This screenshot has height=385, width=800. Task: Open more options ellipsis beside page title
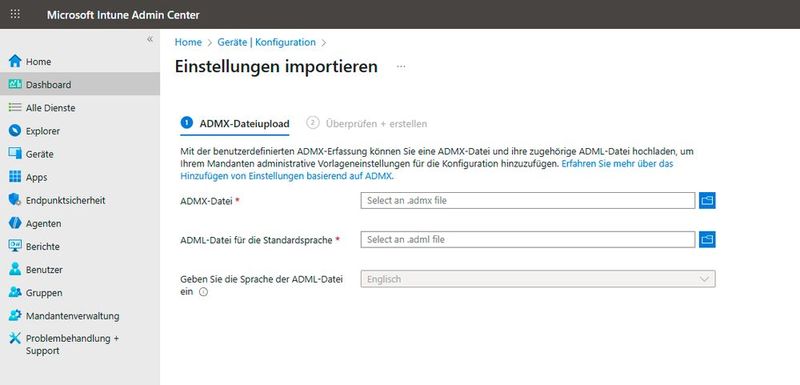click(401, 67)
